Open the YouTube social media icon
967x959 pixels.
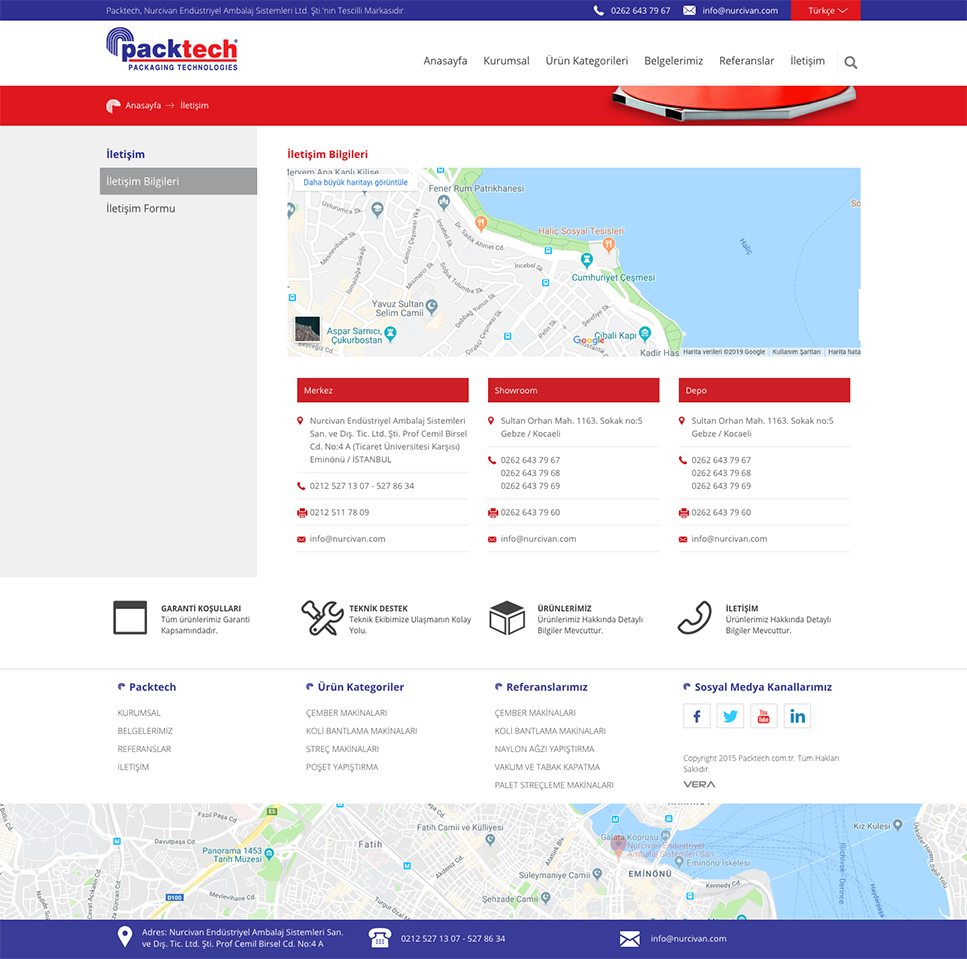(x=763, y=716)
